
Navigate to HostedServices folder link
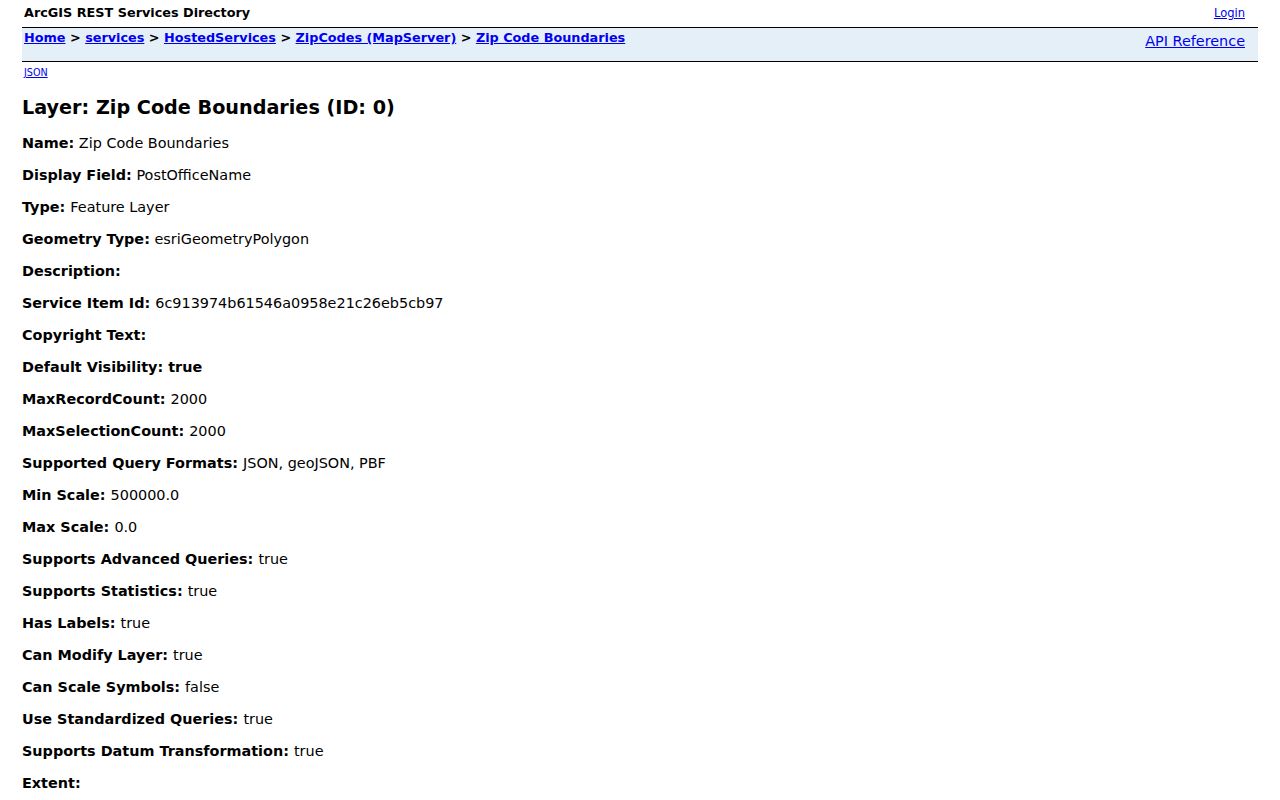pyautogui.click(x=220, y=38)
